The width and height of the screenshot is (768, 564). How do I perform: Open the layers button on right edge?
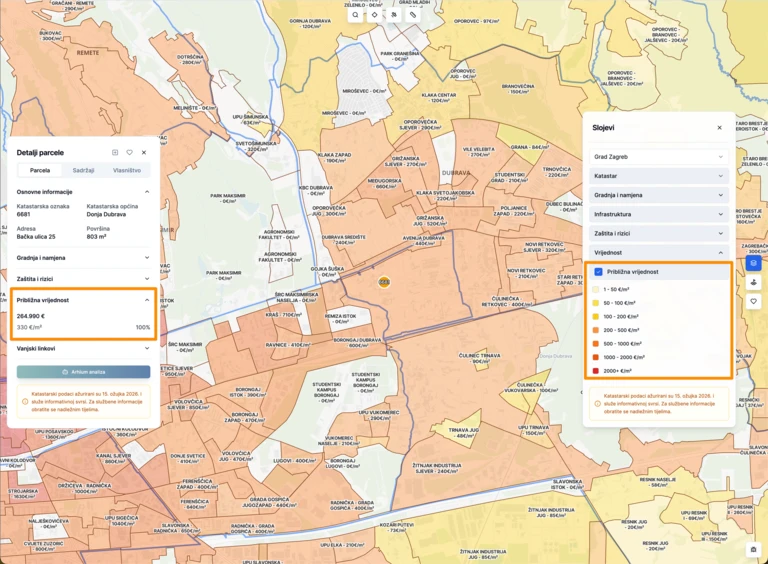[x=753, y=263]
